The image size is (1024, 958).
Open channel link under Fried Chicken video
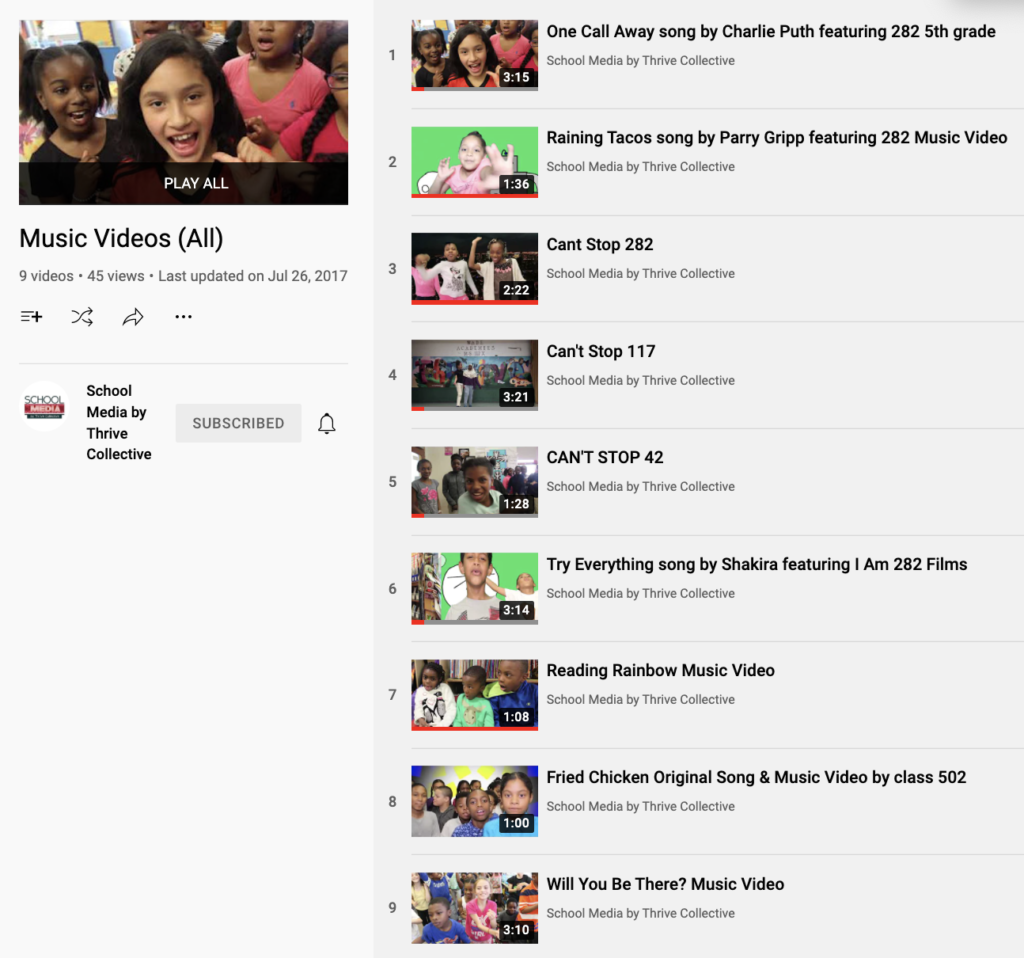(x=641, y=806)
